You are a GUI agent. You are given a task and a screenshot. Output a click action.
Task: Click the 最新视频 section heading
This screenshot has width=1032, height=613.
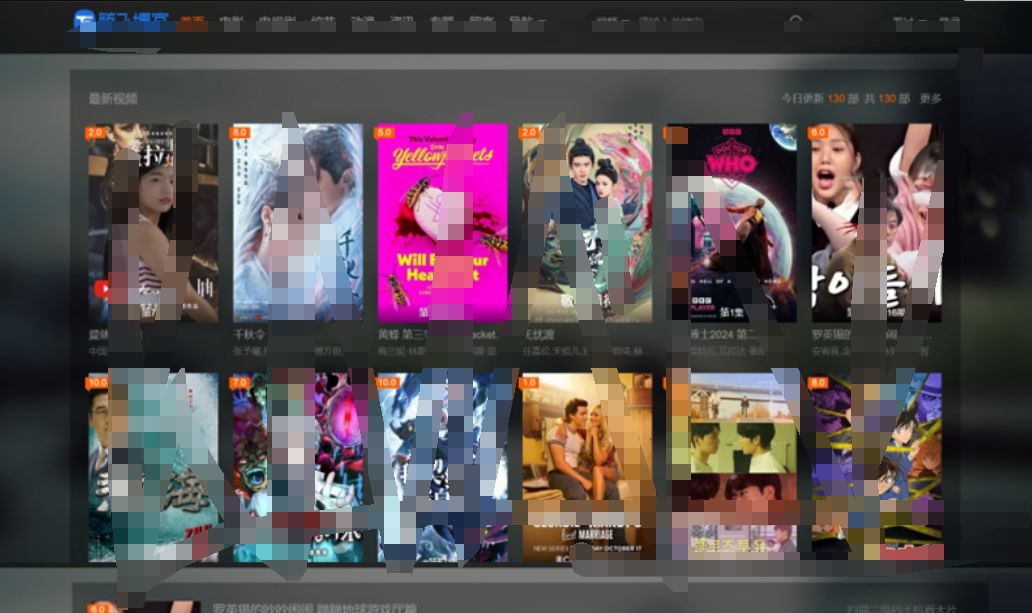(113, 99)
